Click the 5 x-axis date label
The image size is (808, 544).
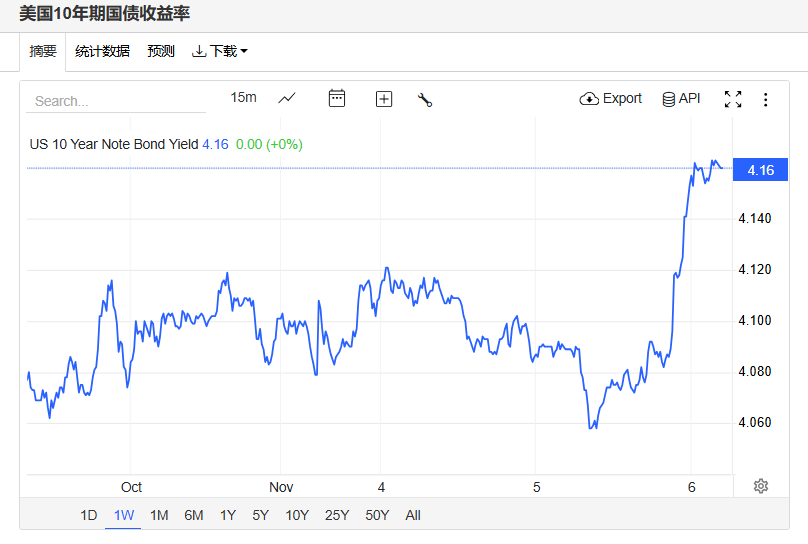[536, 487]
